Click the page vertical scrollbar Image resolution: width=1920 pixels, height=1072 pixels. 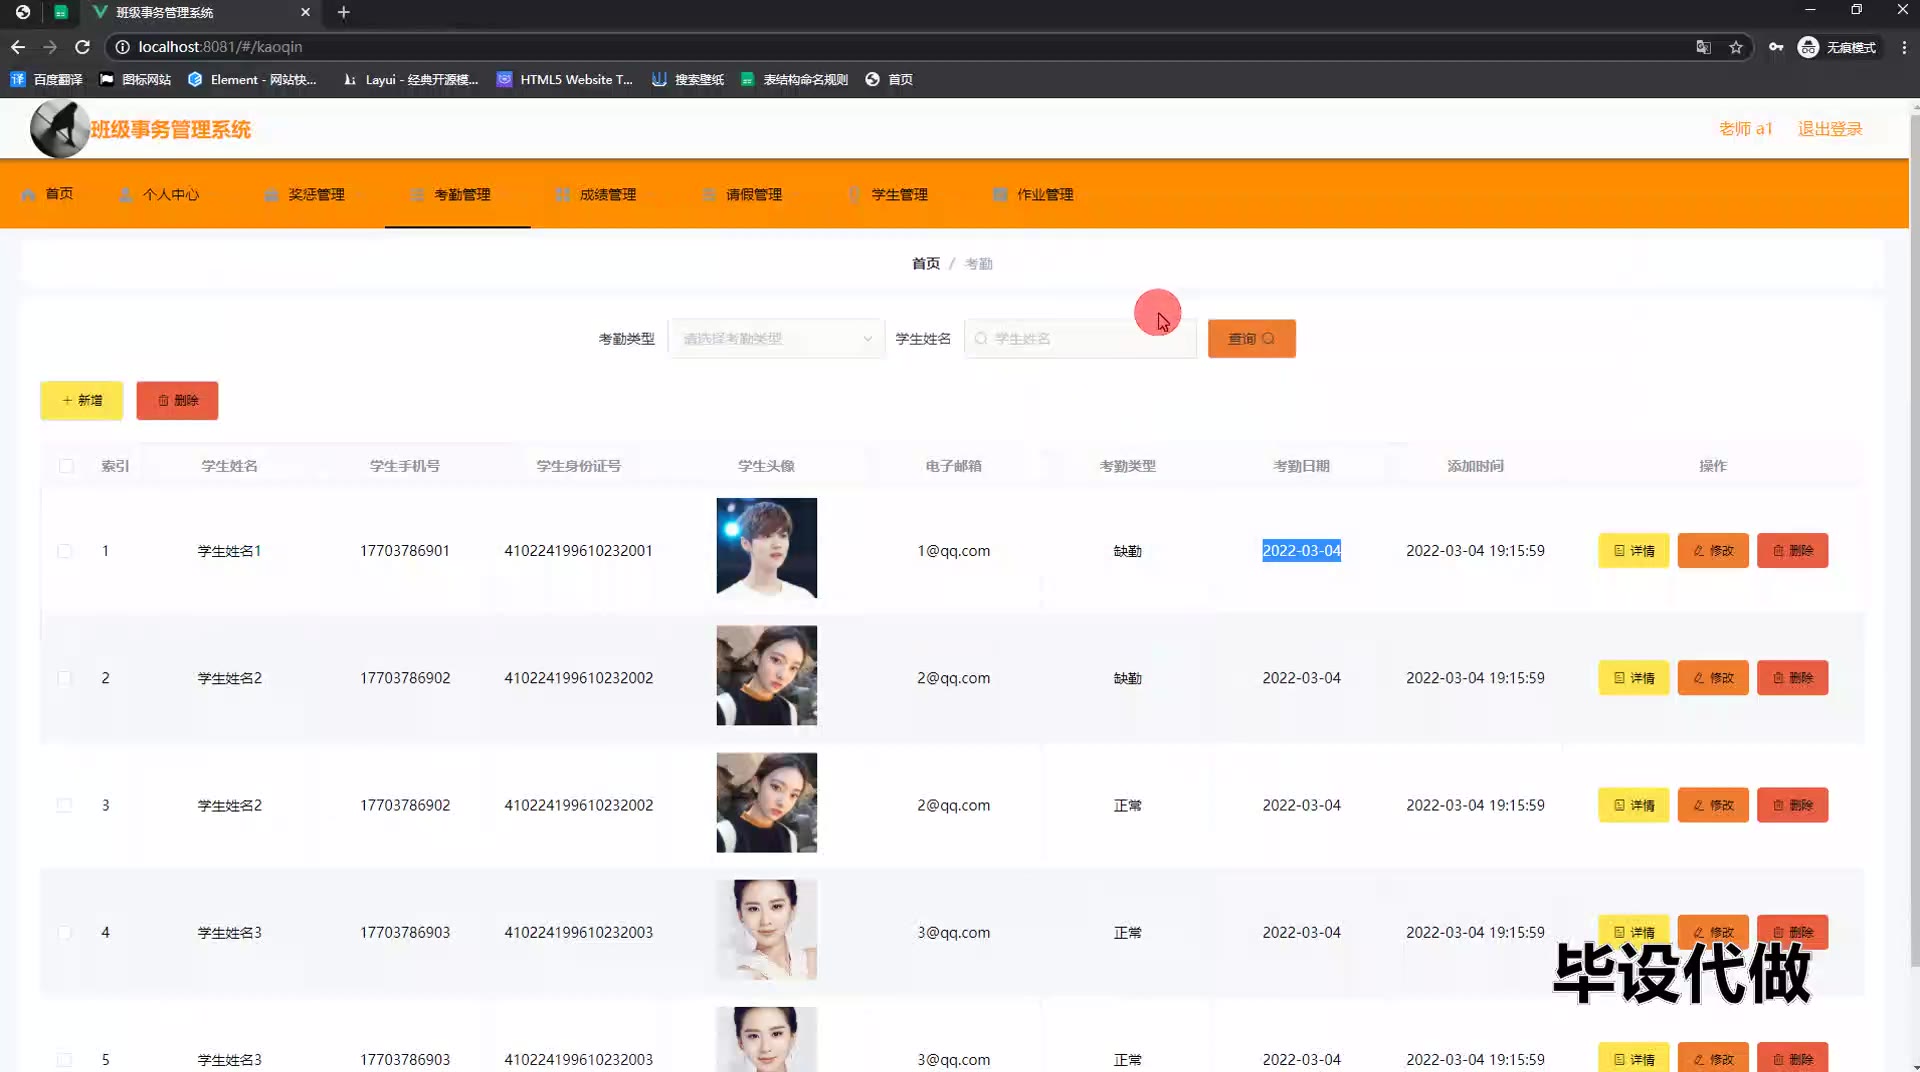tap(1914, 540)
